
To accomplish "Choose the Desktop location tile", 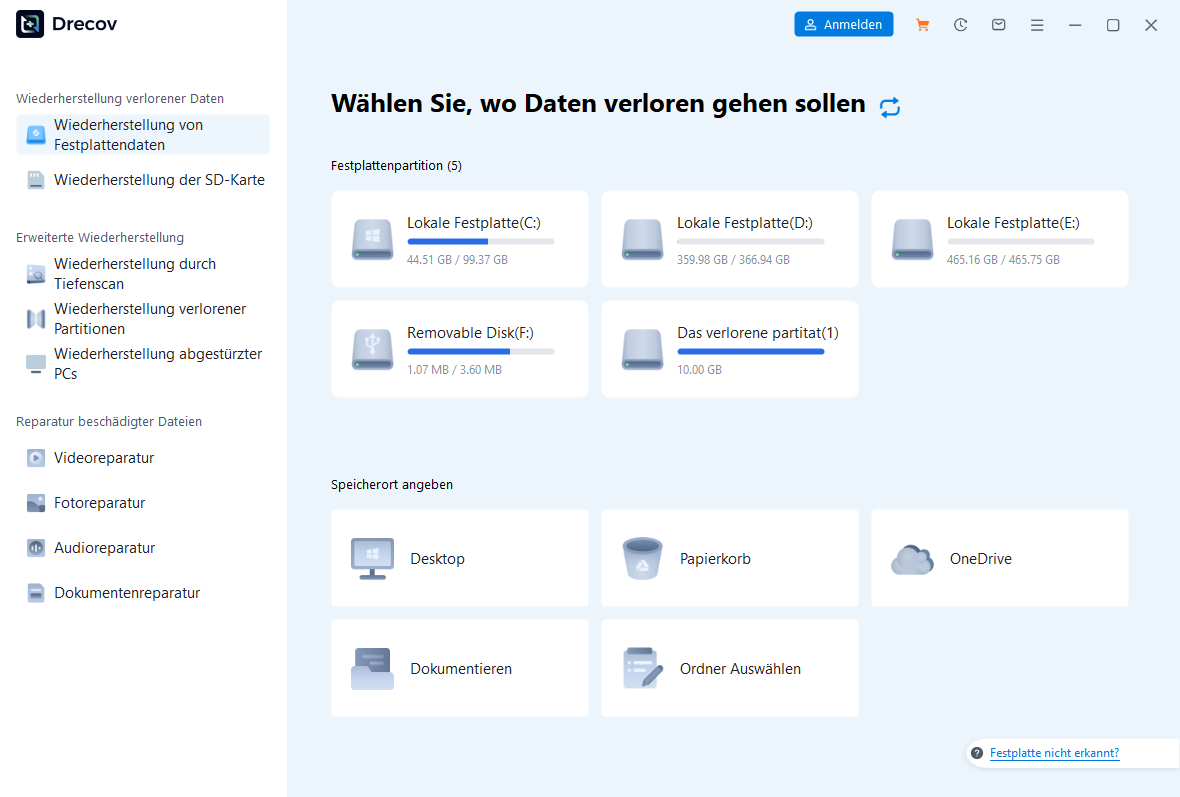I will tap(460, 558).
